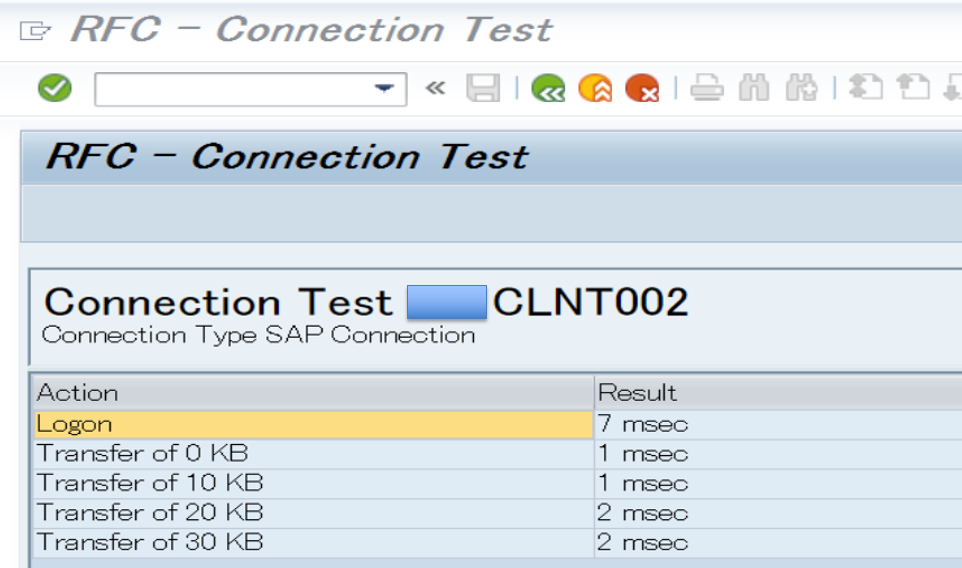Click the Find Next binoculars icon
962x568 pixels.
coord(801,88)
